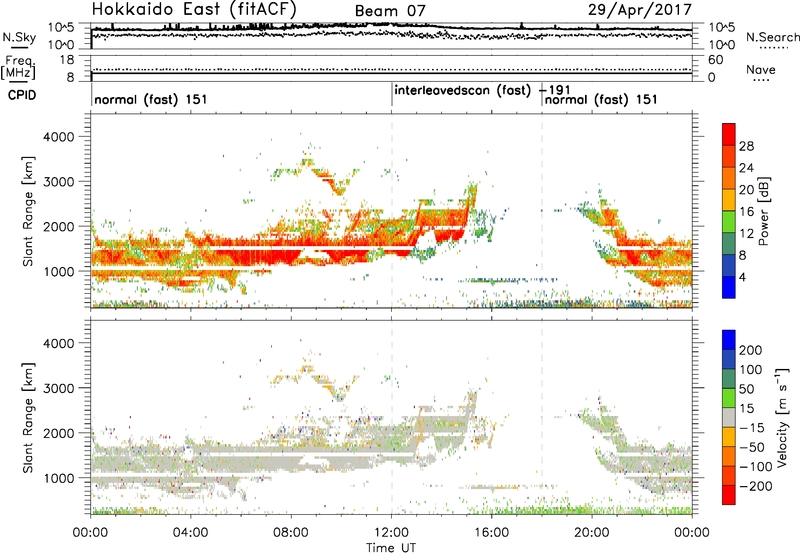Click the '18' frequency axis tick
This screenshot has width=800, height=554.
[x=67, y=60]
